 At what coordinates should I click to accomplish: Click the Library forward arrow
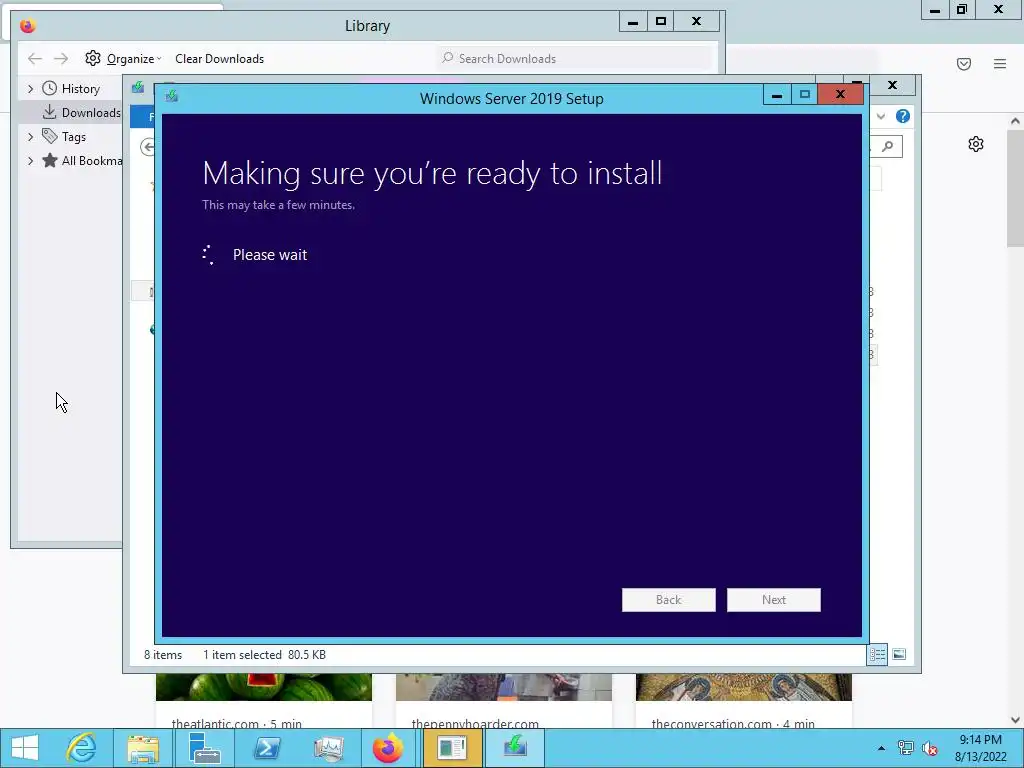coord(61,59)
